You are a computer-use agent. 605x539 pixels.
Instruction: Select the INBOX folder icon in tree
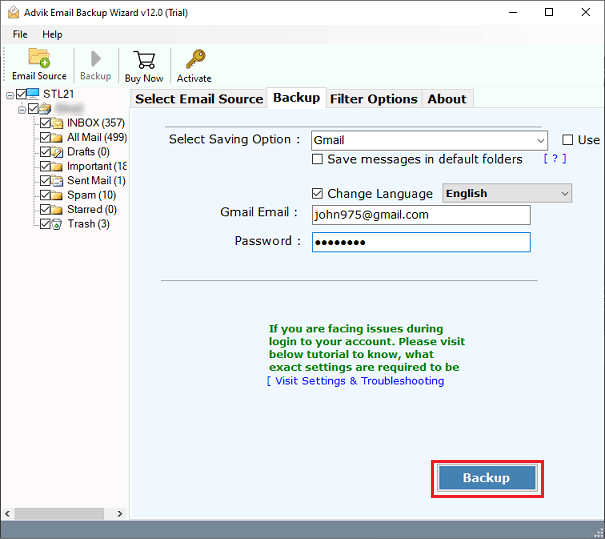pyautogui.click(x=58, y=123)
